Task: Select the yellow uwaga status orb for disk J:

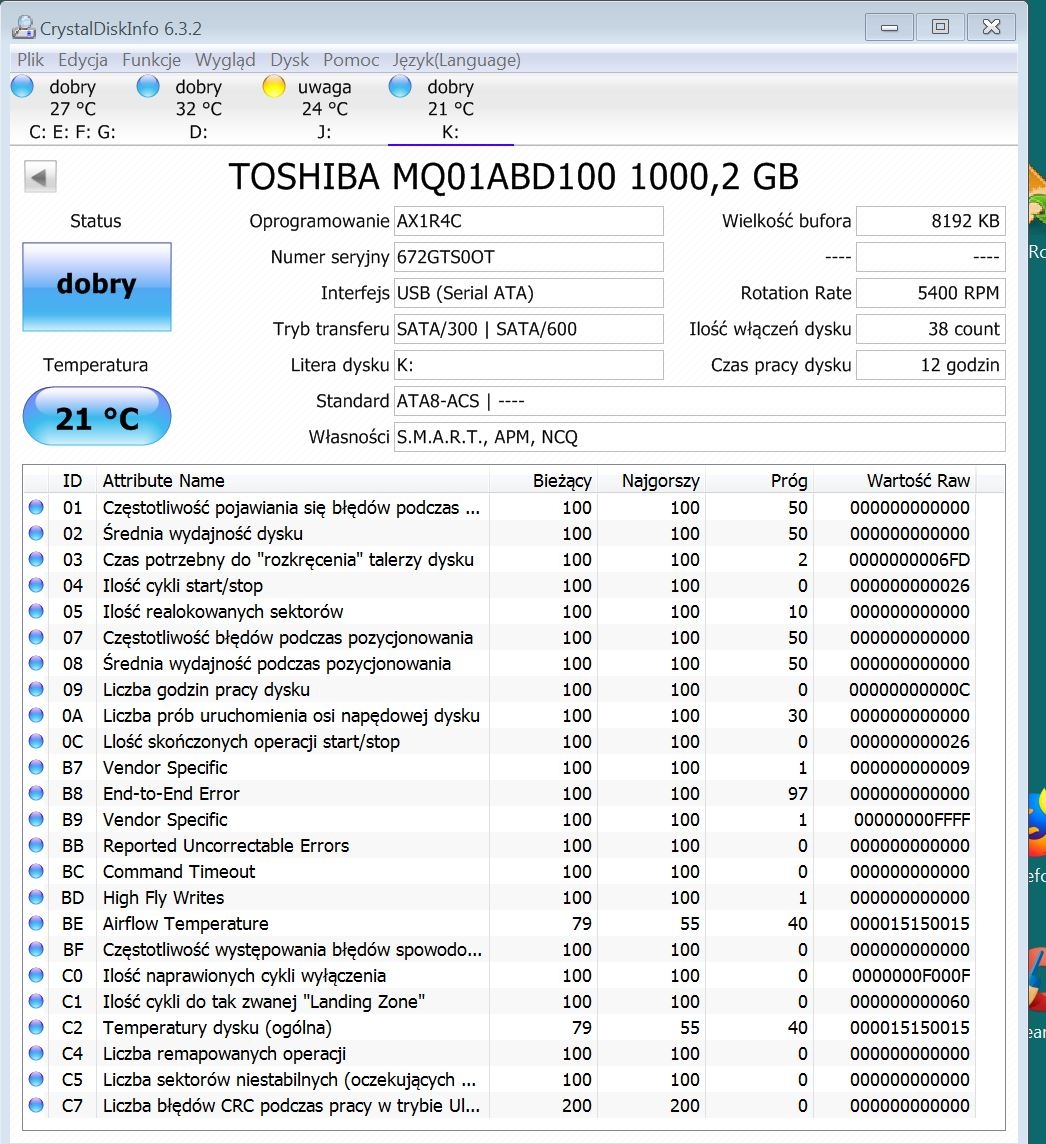Action: (x=274, y=86)
